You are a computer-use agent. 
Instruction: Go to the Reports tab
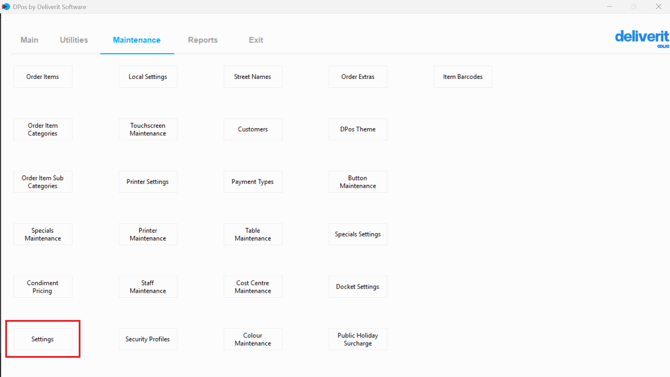(x=203, y=40)
